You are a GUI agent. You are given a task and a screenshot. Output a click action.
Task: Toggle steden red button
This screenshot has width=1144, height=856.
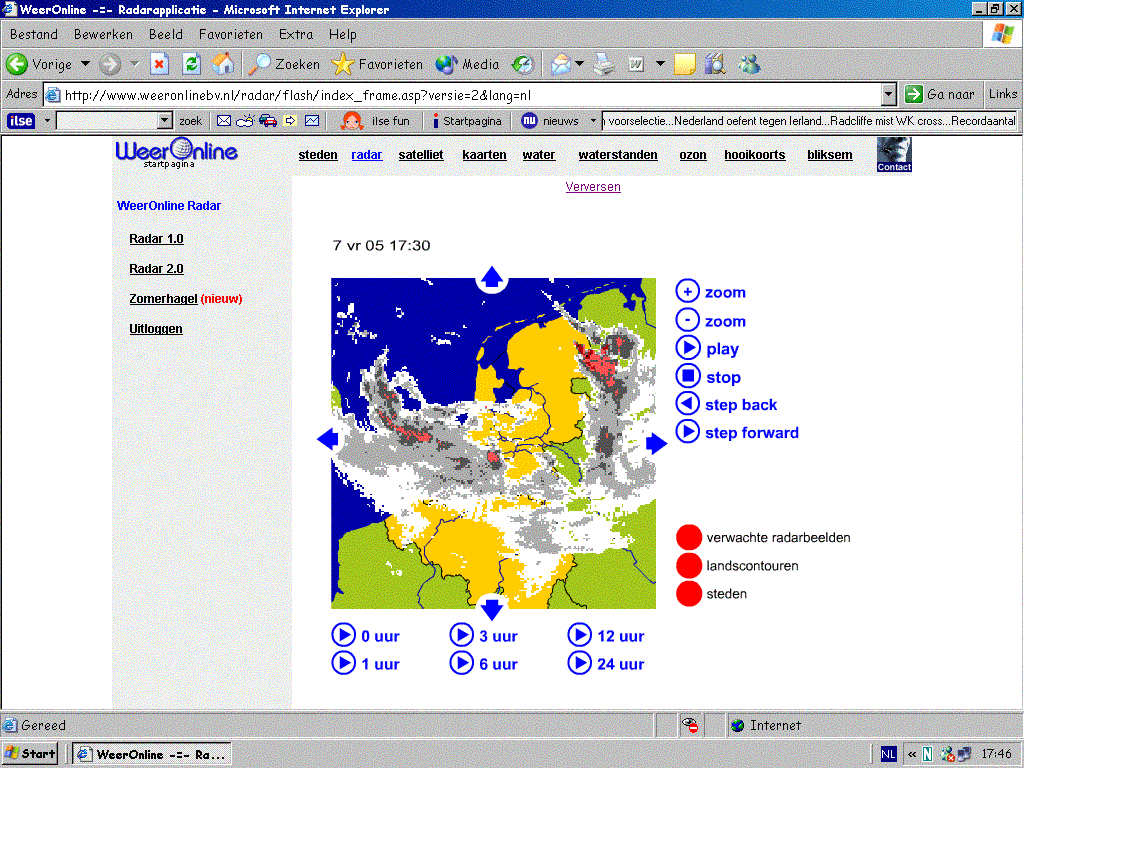pyautogui.click(x=689, y=593)
